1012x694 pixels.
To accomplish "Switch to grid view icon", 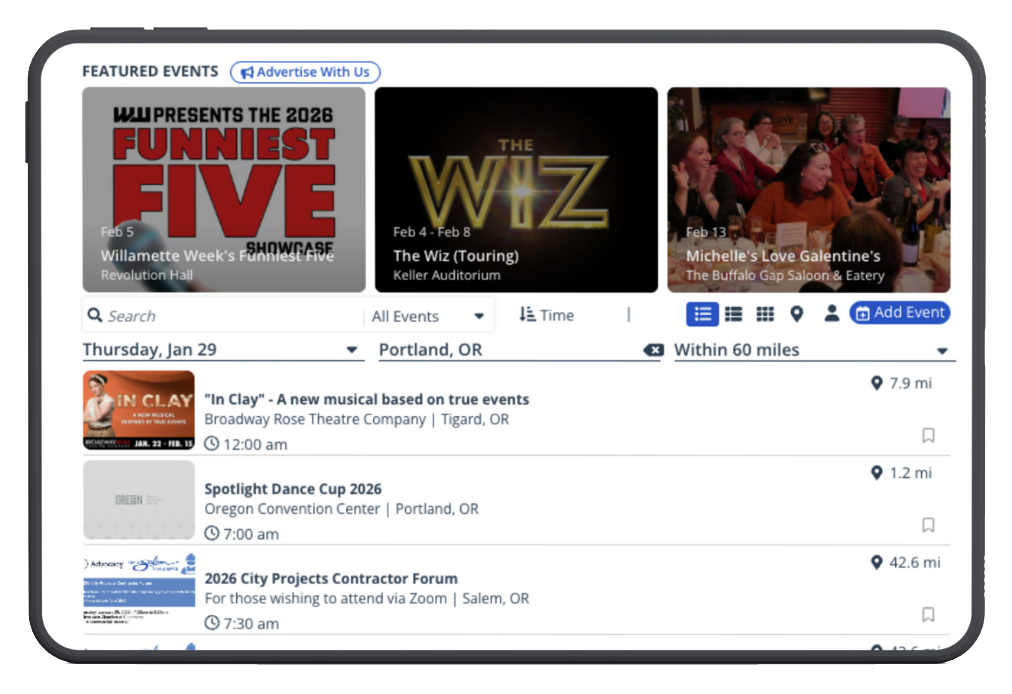I will 765,314.
